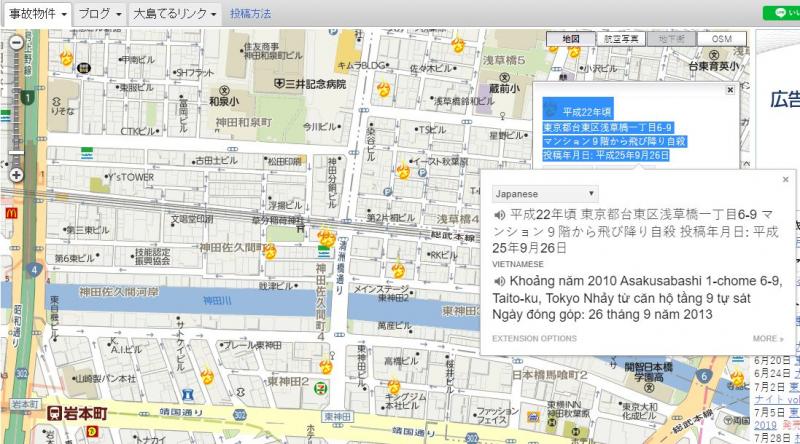Screen dimensions: 800x444
Task: Click highlighted 平成22年頃 text
Action: click(x=587, y=112)
